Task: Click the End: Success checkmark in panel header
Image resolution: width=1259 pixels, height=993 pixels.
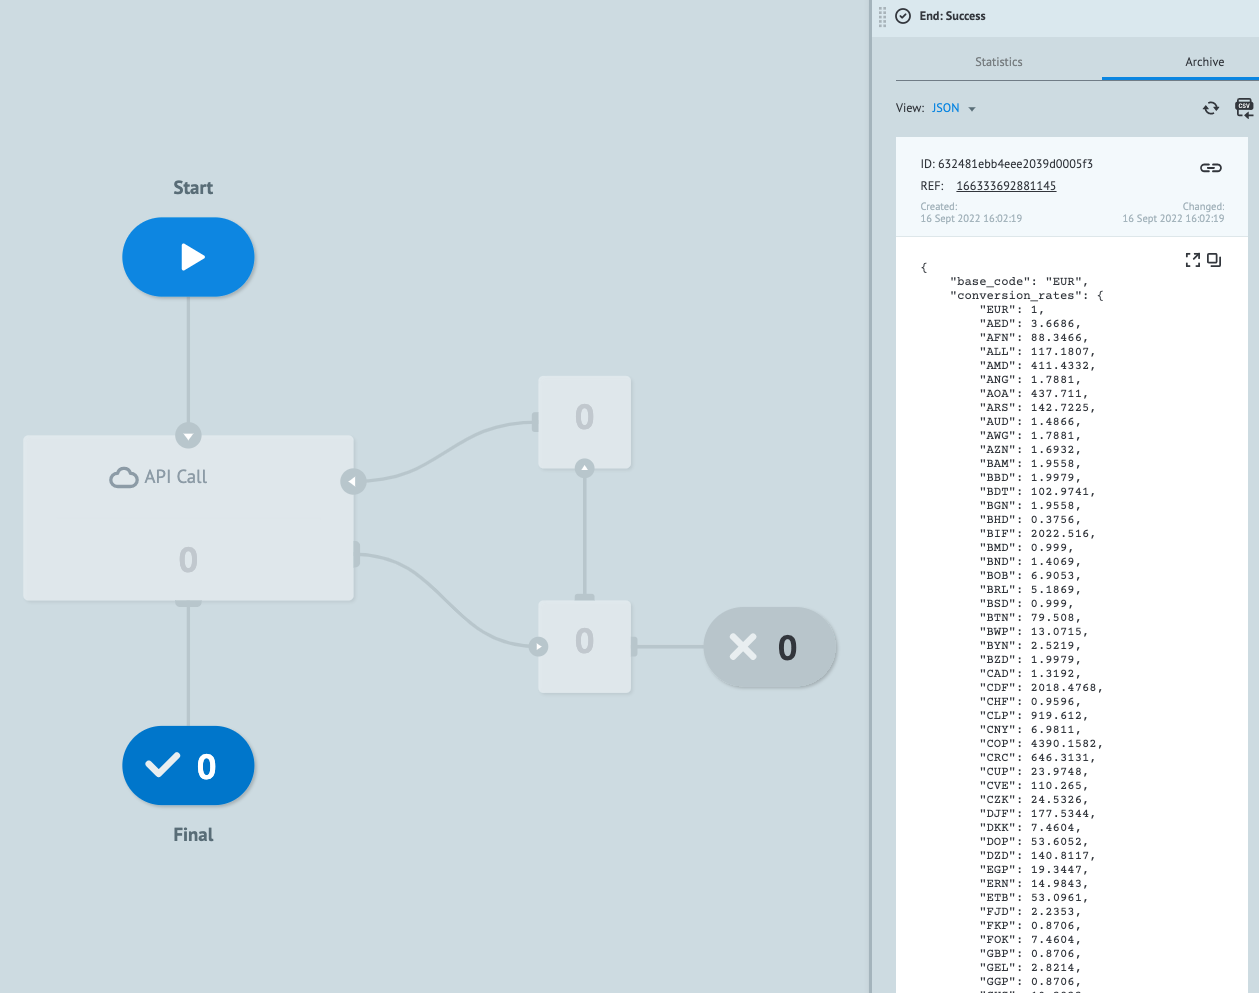Action: pos(903,16)
